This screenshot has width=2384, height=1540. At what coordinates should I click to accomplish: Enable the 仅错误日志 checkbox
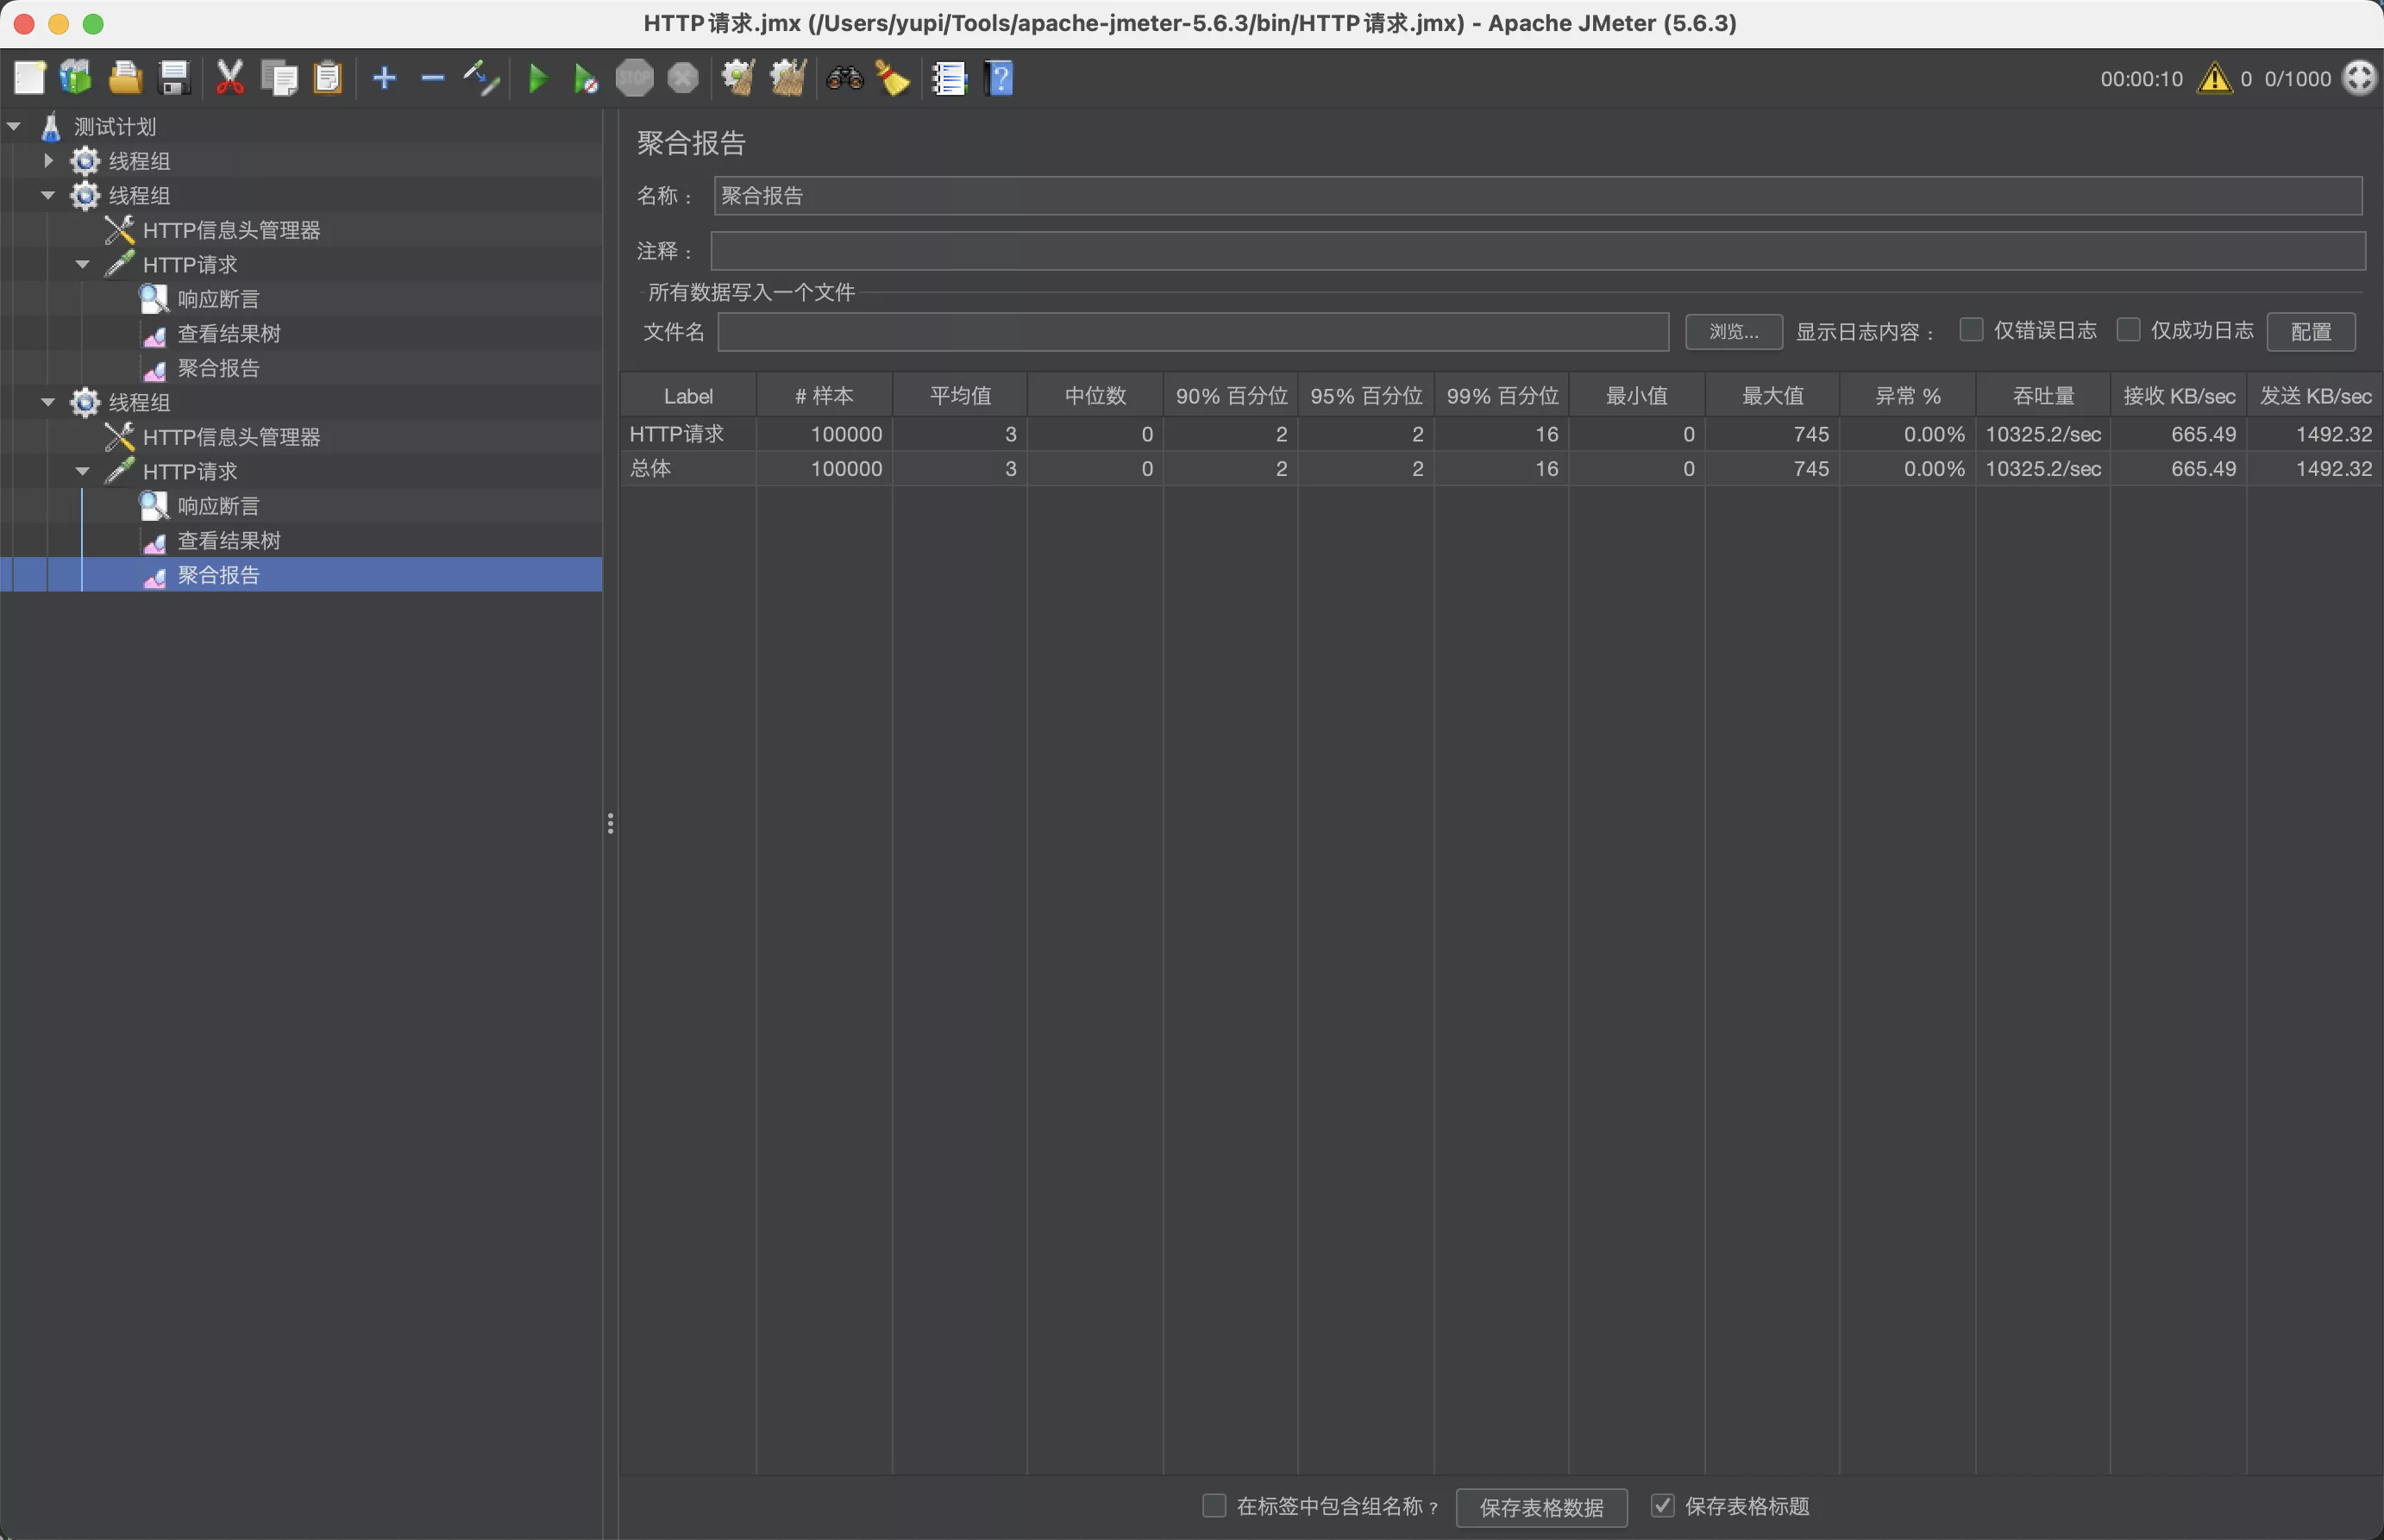click(1971, 330)
